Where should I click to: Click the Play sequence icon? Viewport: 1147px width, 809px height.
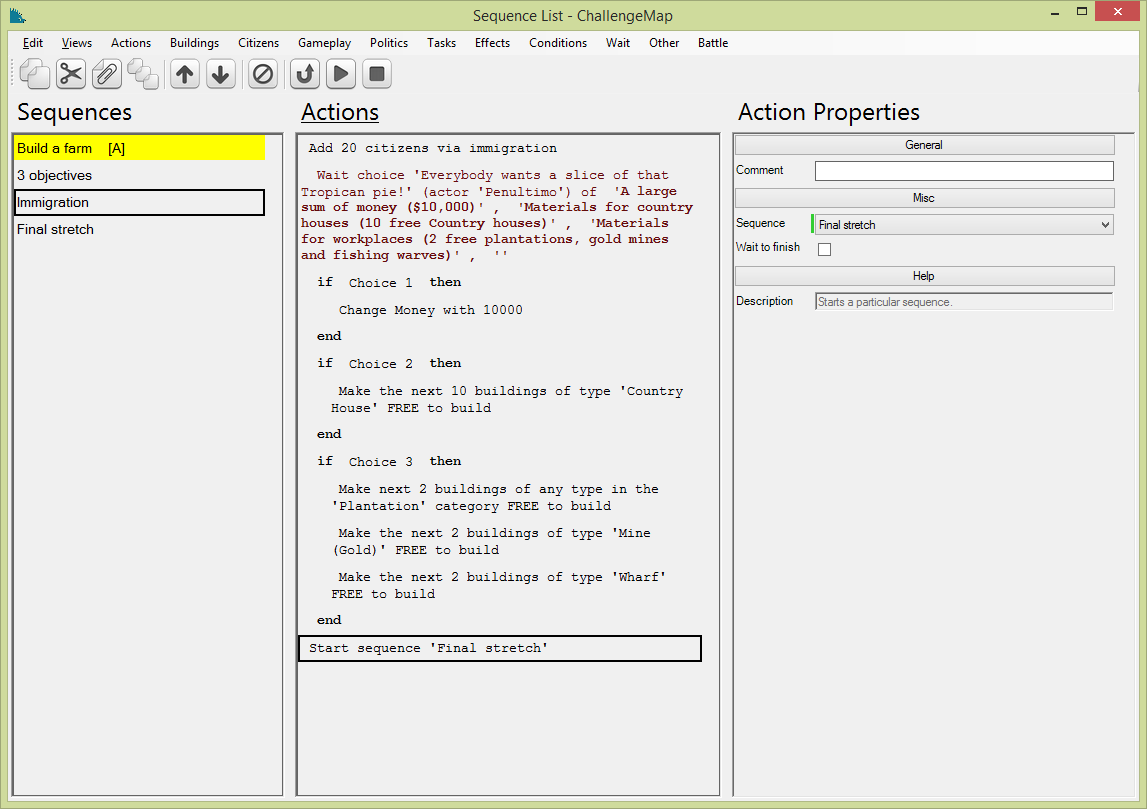click(341, 74)
